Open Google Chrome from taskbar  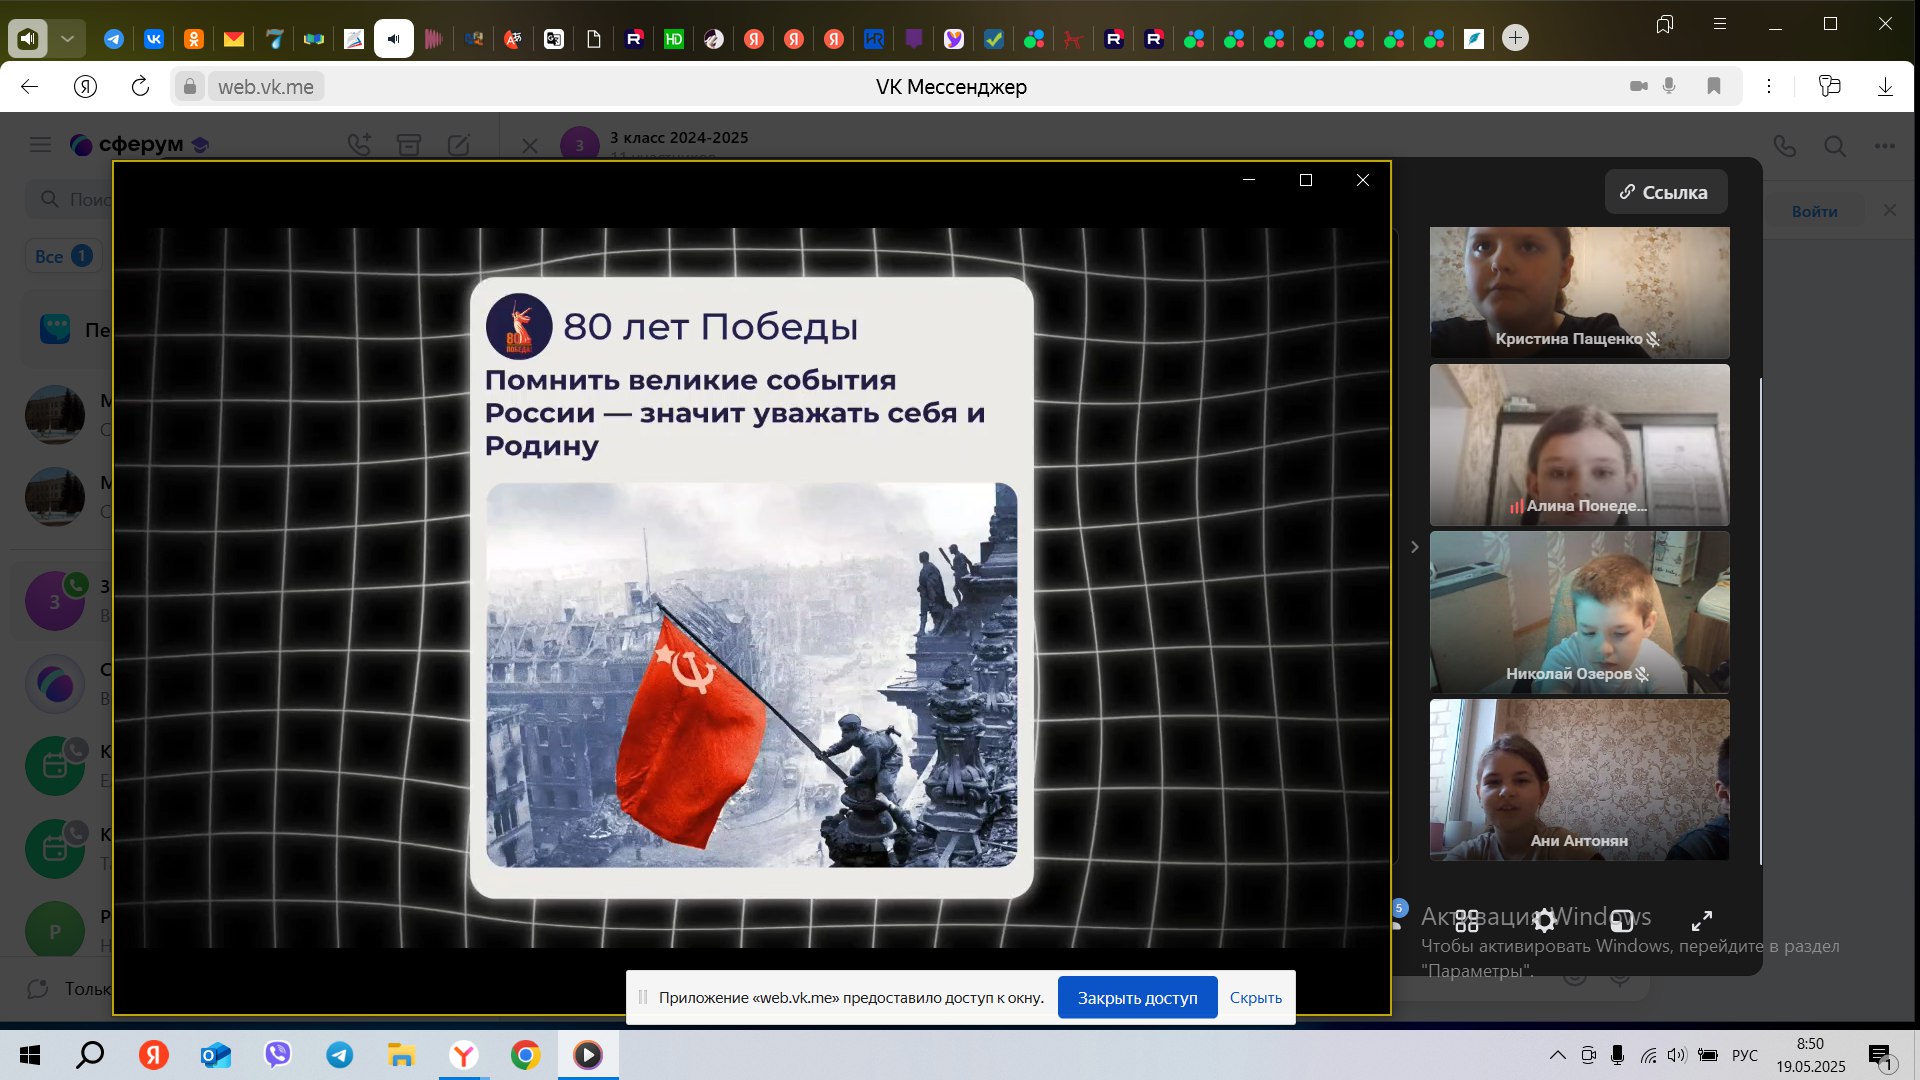[525, 1055]
